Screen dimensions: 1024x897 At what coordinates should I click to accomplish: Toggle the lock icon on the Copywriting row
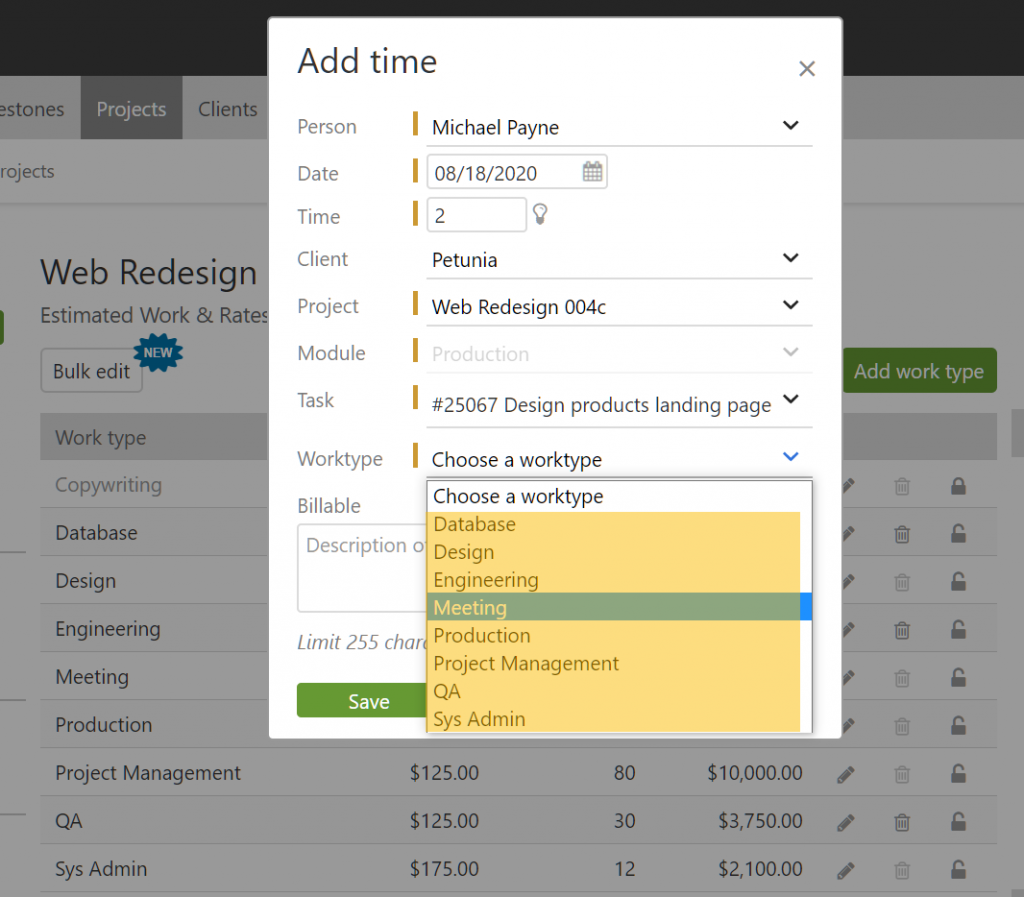[957, 485]
